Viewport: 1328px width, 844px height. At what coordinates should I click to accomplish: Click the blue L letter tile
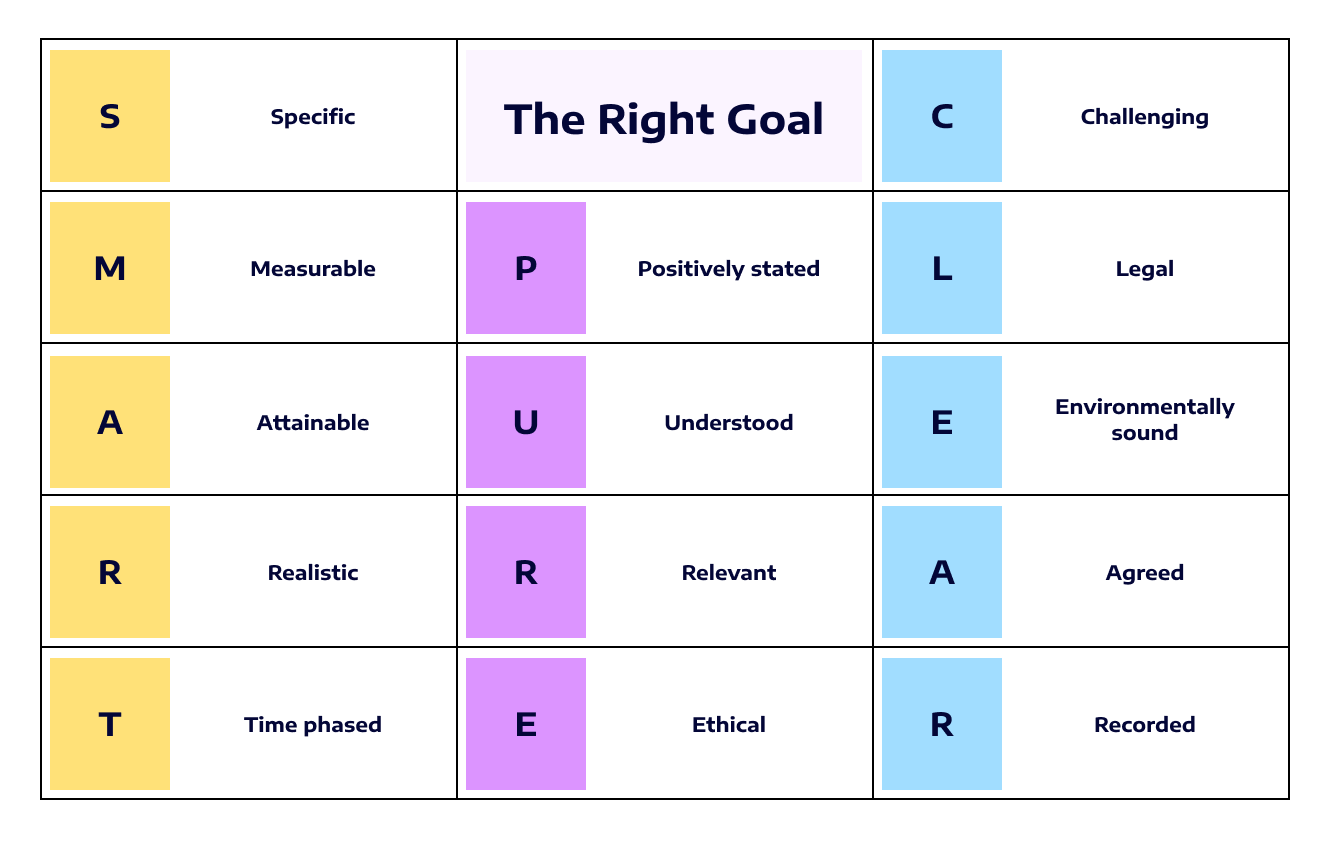coord(942,268)
